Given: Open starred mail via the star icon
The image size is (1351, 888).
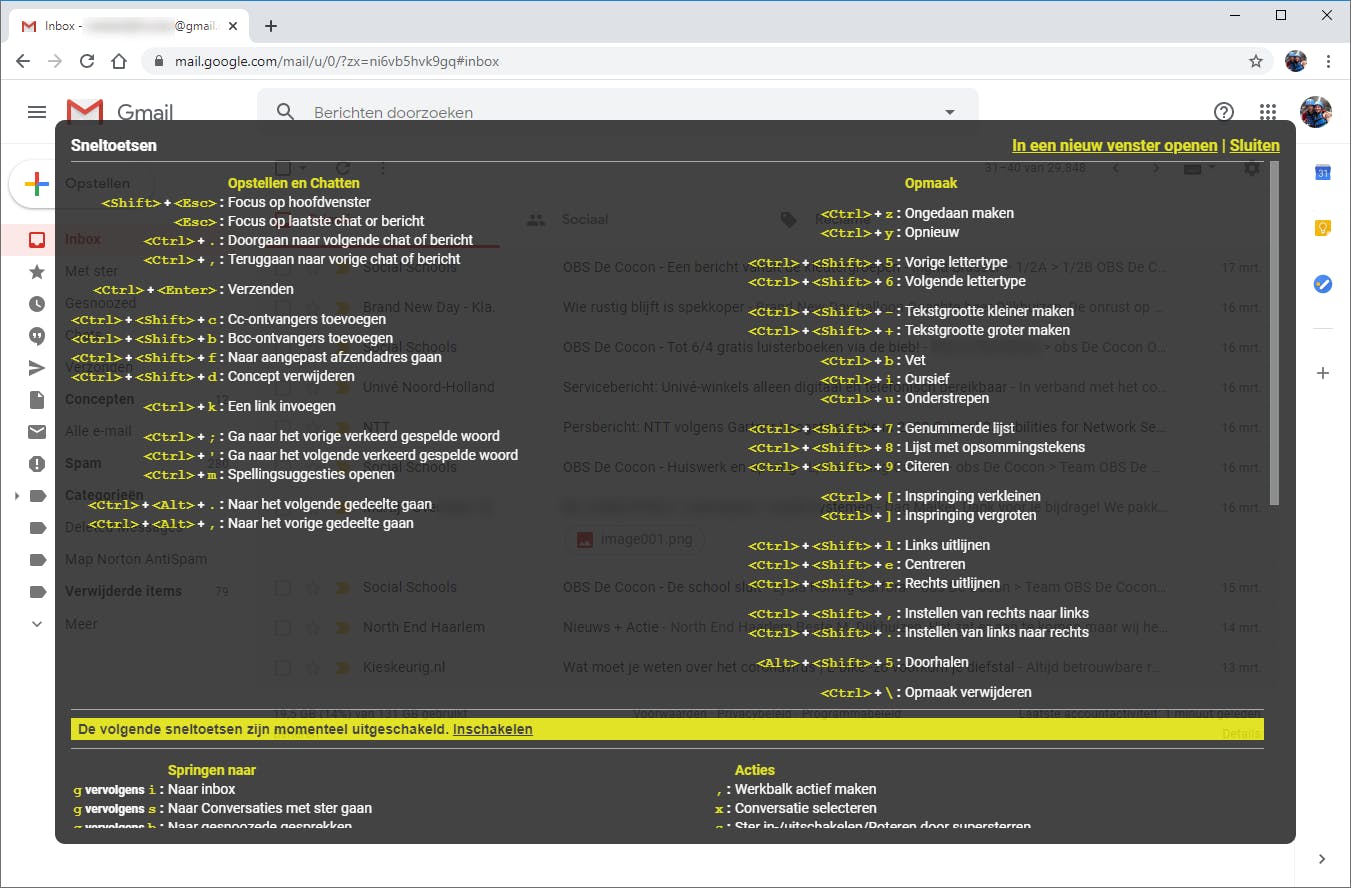Looking at the screenshot, I should [37, 271].
